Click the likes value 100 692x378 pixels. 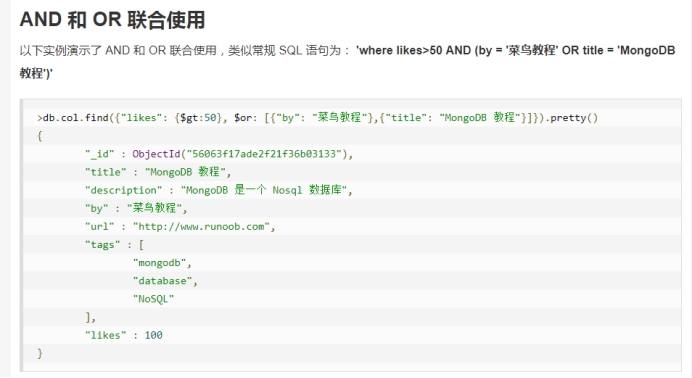tap(154, 335)
